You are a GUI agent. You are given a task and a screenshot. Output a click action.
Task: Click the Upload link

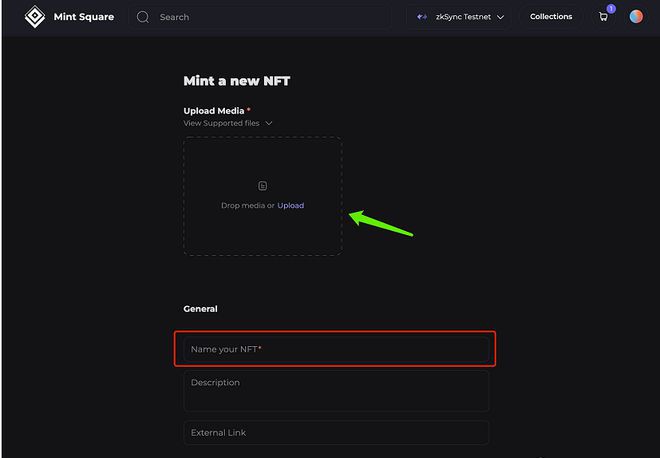[291, 205]
